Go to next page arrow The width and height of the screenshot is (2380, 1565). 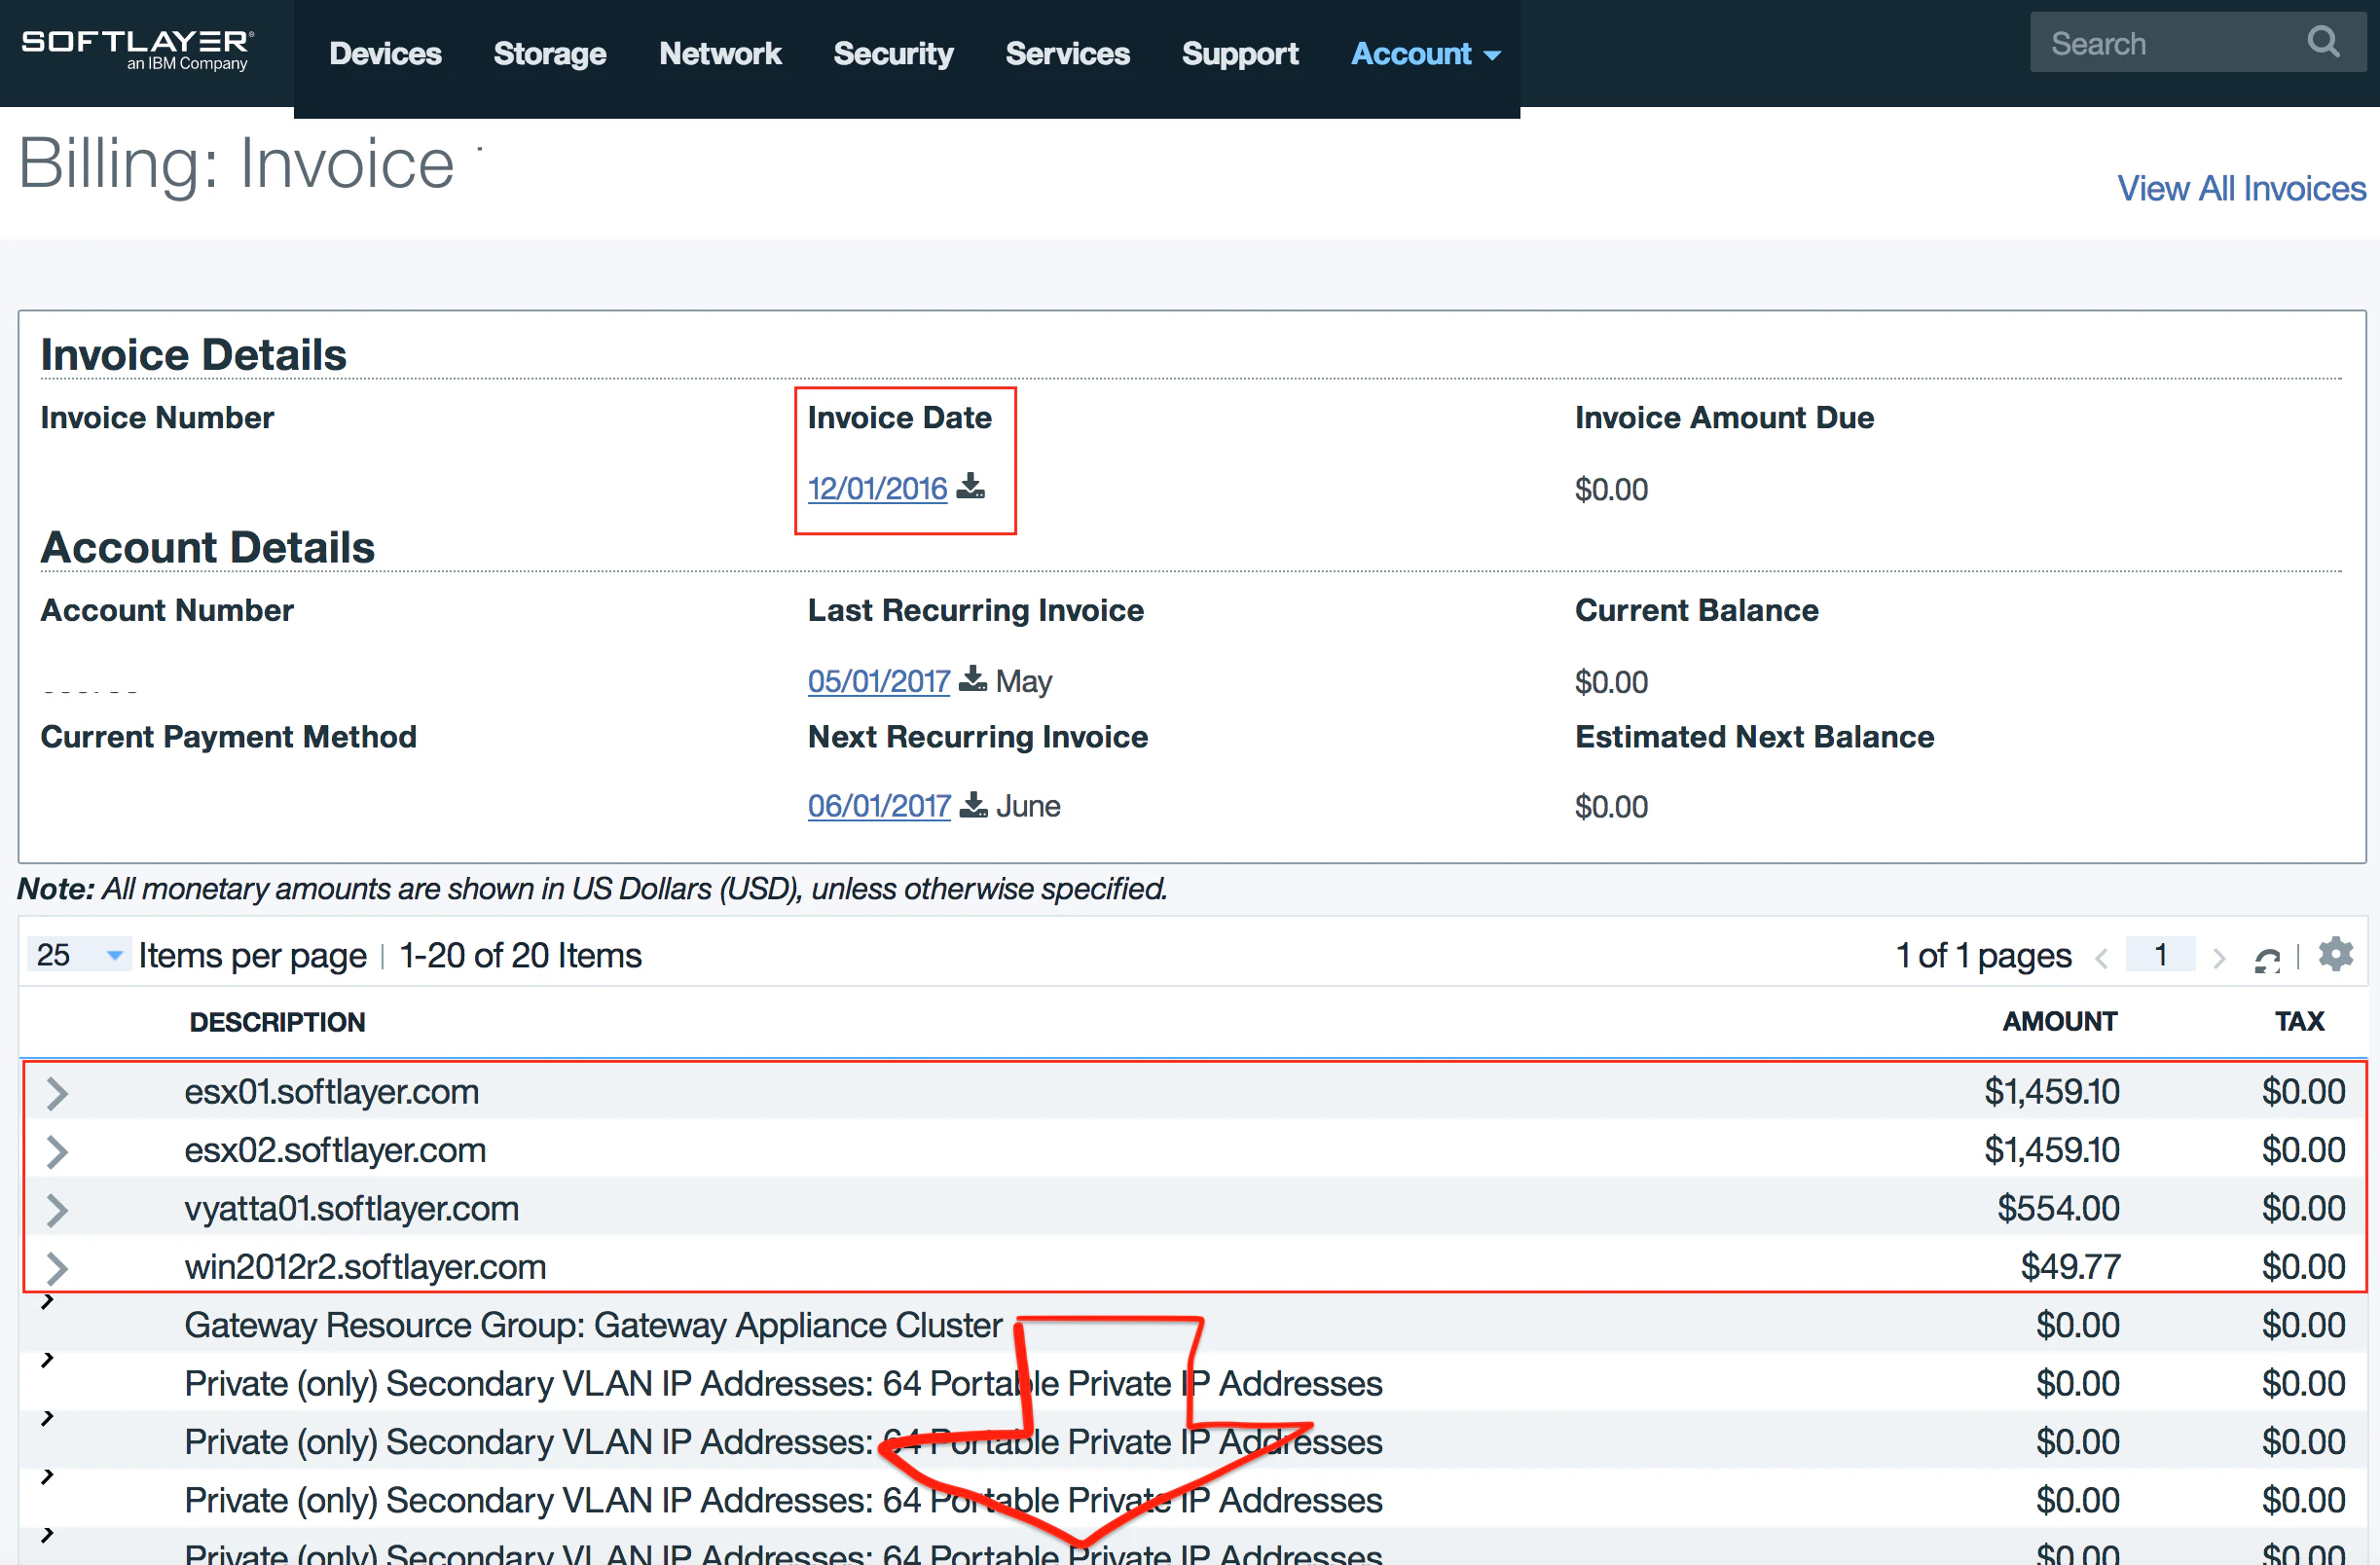[2219, 958]
